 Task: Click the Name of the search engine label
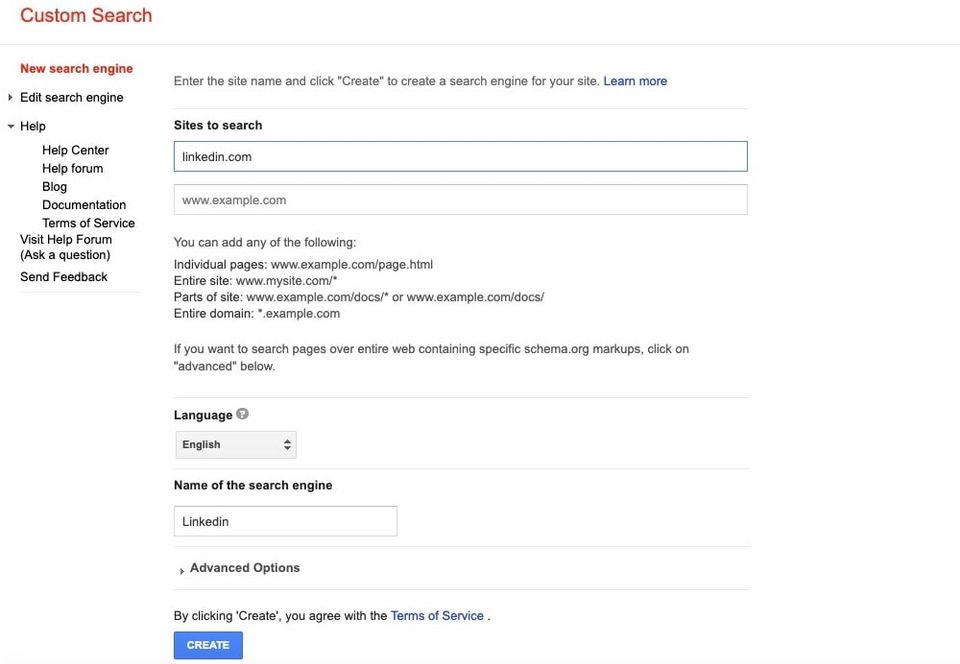coord(253,485)
